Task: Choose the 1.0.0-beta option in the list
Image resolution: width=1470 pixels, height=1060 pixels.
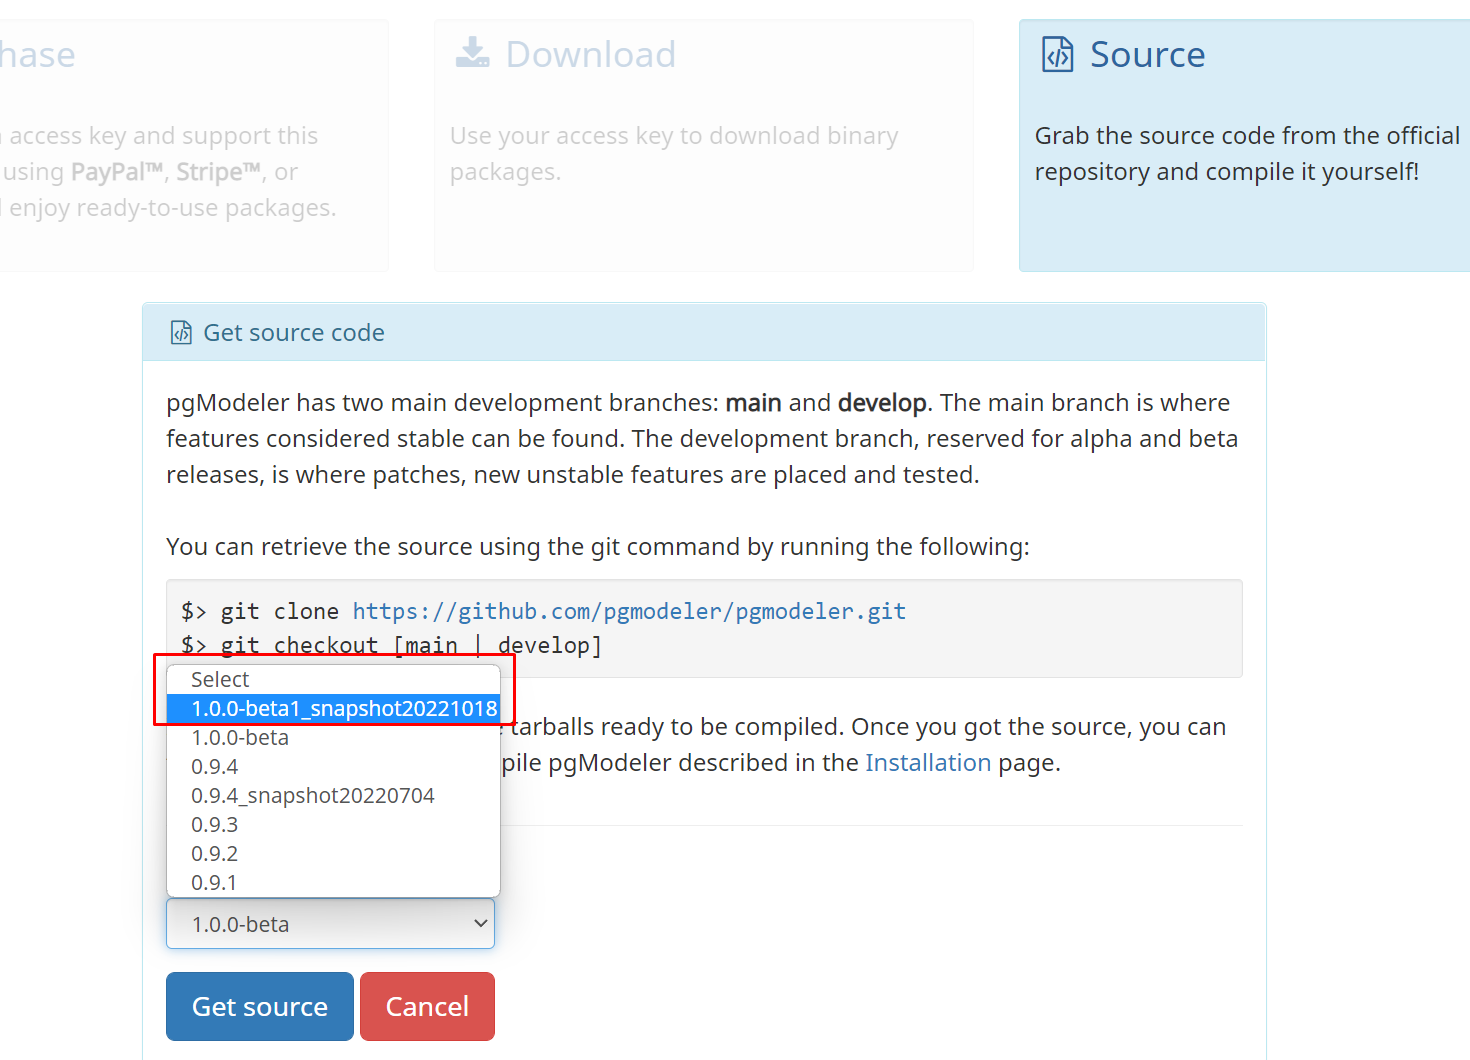Action: (333, 738)
